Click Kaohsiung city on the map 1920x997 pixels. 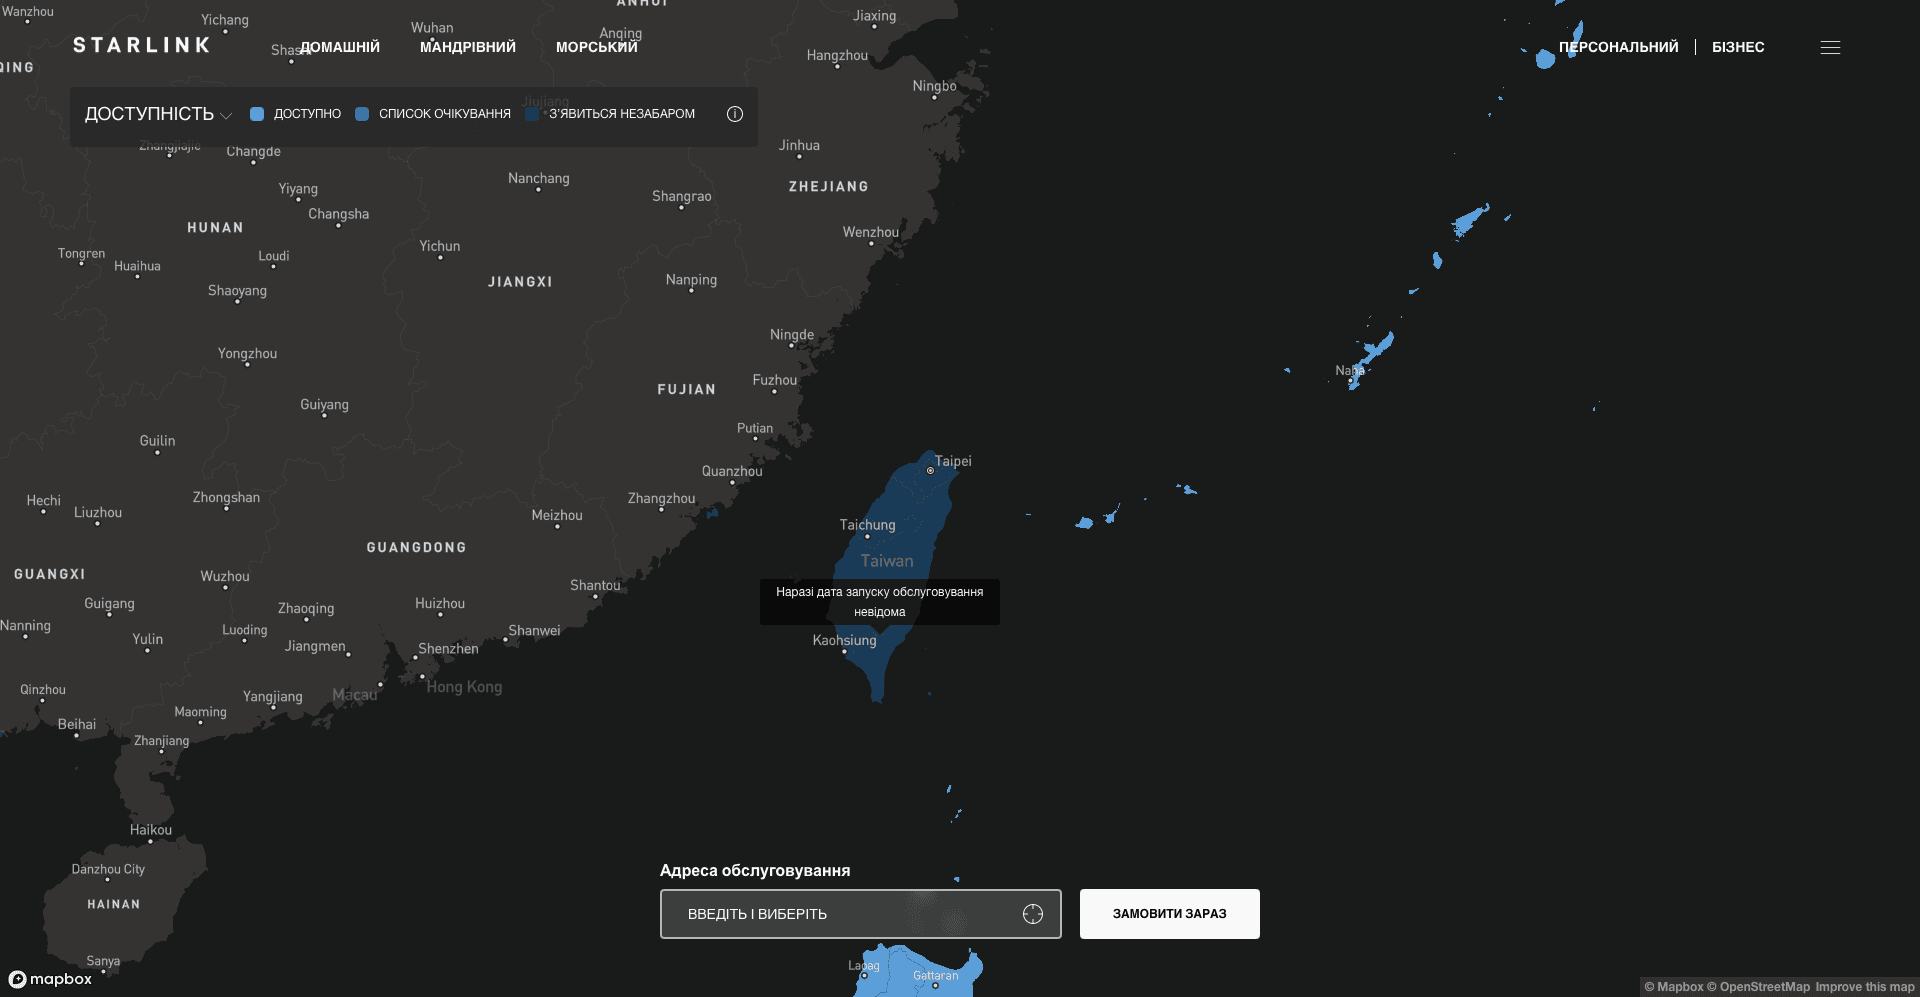tap(844, 641)
